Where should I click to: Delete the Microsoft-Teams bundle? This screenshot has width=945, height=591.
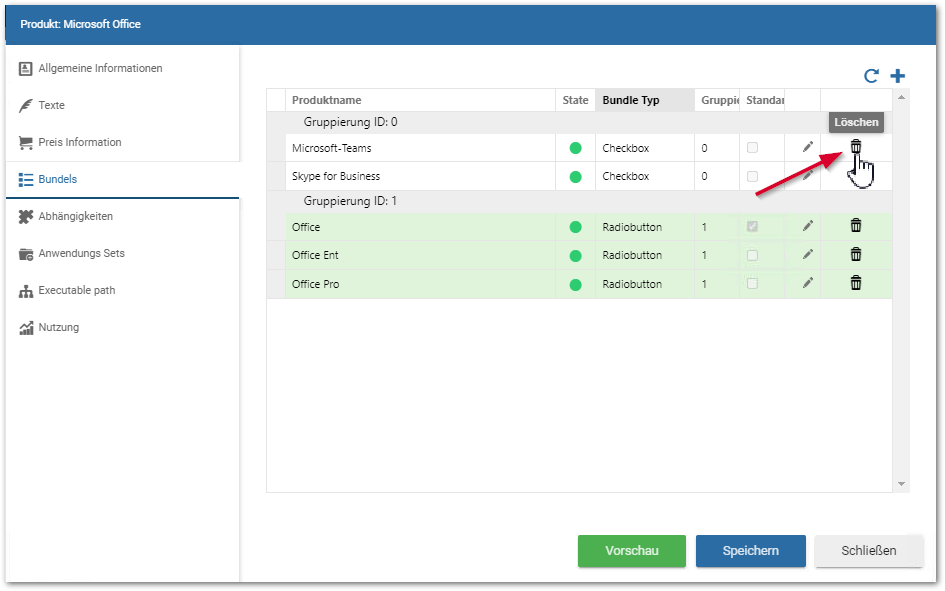click(x=856, y=146)
